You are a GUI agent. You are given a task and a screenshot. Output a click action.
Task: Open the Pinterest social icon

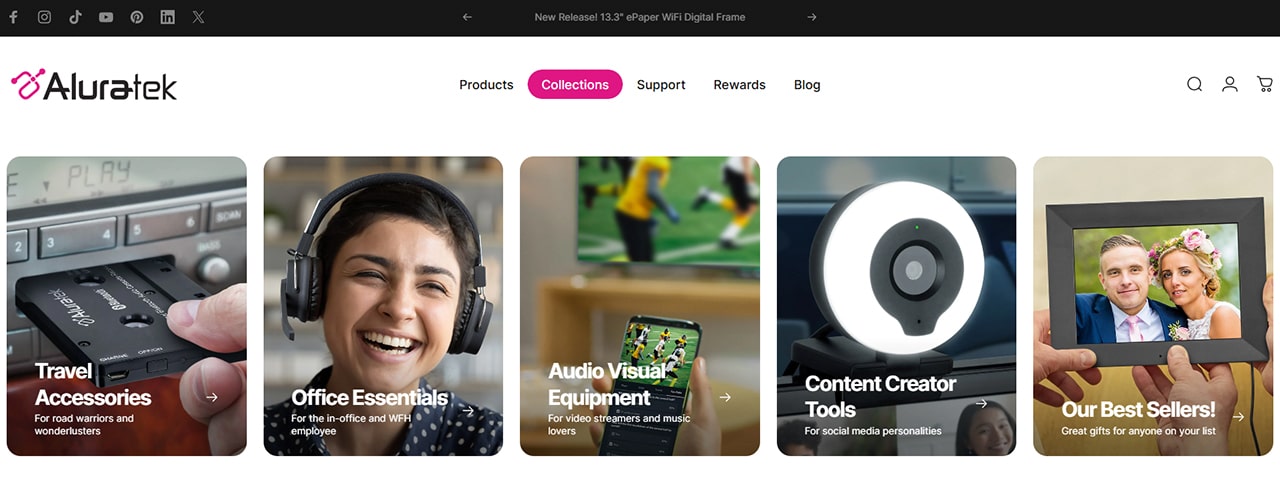point(137,17)
